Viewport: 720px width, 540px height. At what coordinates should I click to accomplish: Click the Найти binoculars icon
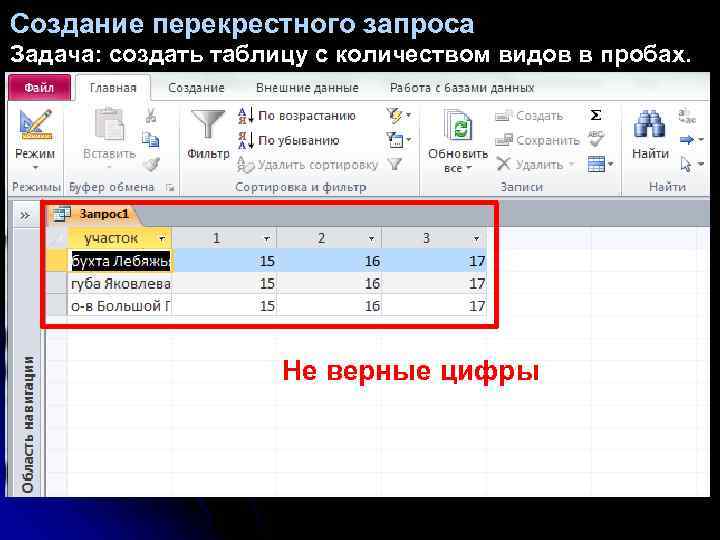point(650,124)
